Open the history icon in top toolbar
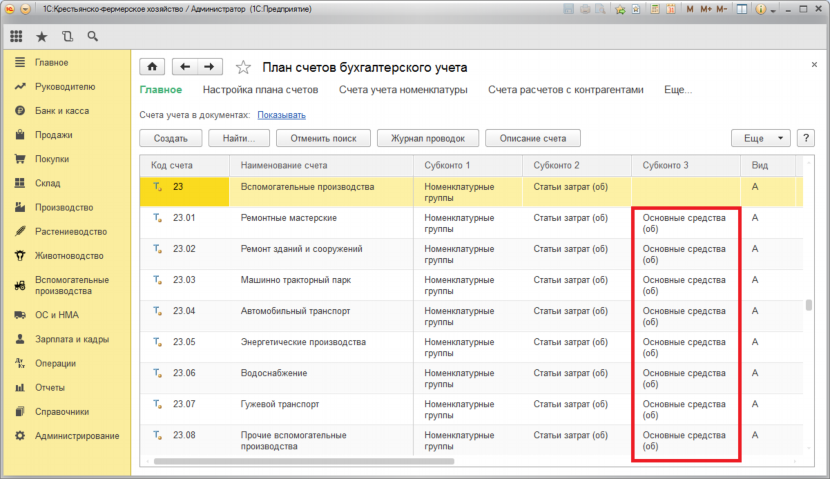The width and height of the screenshot is (830, 479). 67,36
